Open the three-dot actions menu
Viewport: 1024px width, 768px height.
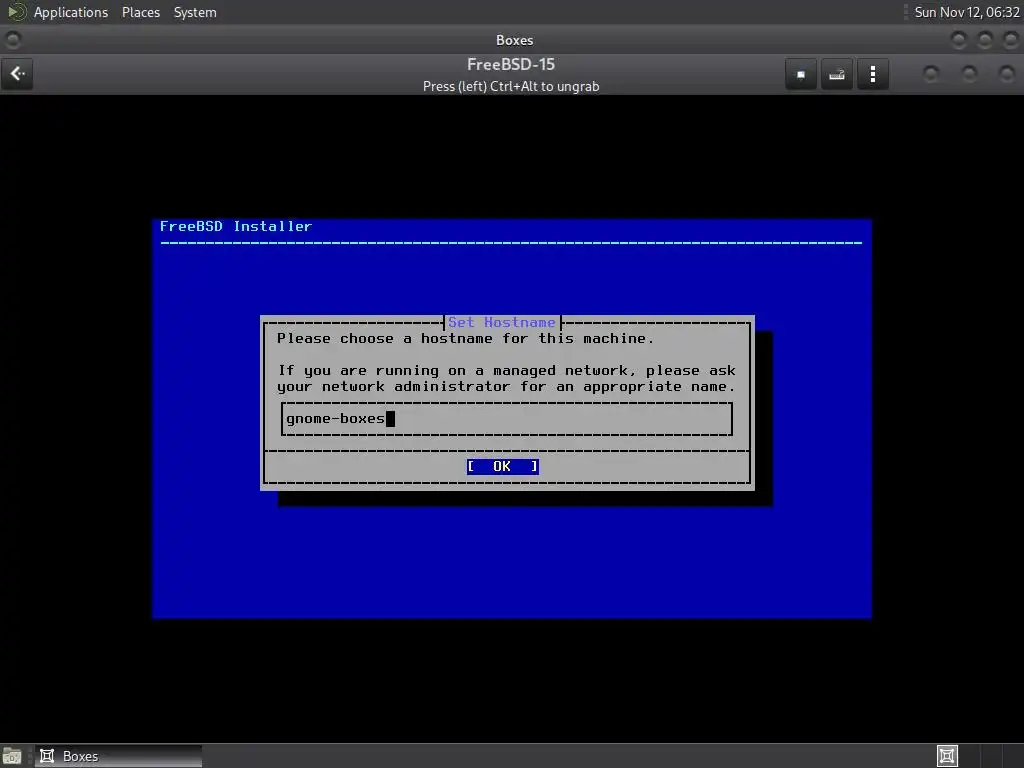(x=872, y=74)
